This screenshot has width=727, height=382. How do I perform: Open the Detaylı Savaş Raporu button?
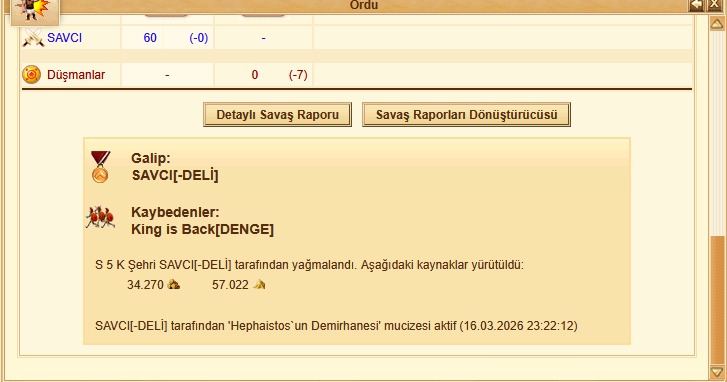pyautogui.click(x=277, y=115)
